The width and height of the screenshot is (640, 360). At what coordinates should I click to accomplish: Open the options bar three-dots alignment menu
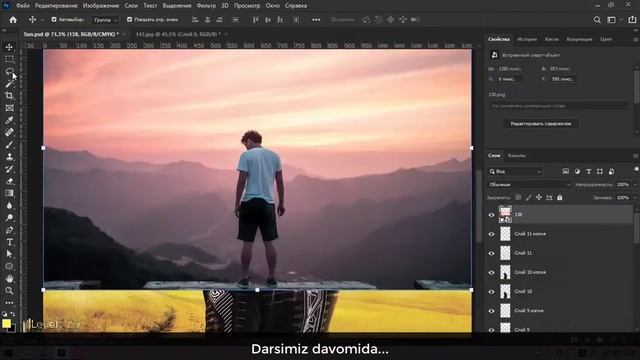pyautogui.click(x=316, y=20)
